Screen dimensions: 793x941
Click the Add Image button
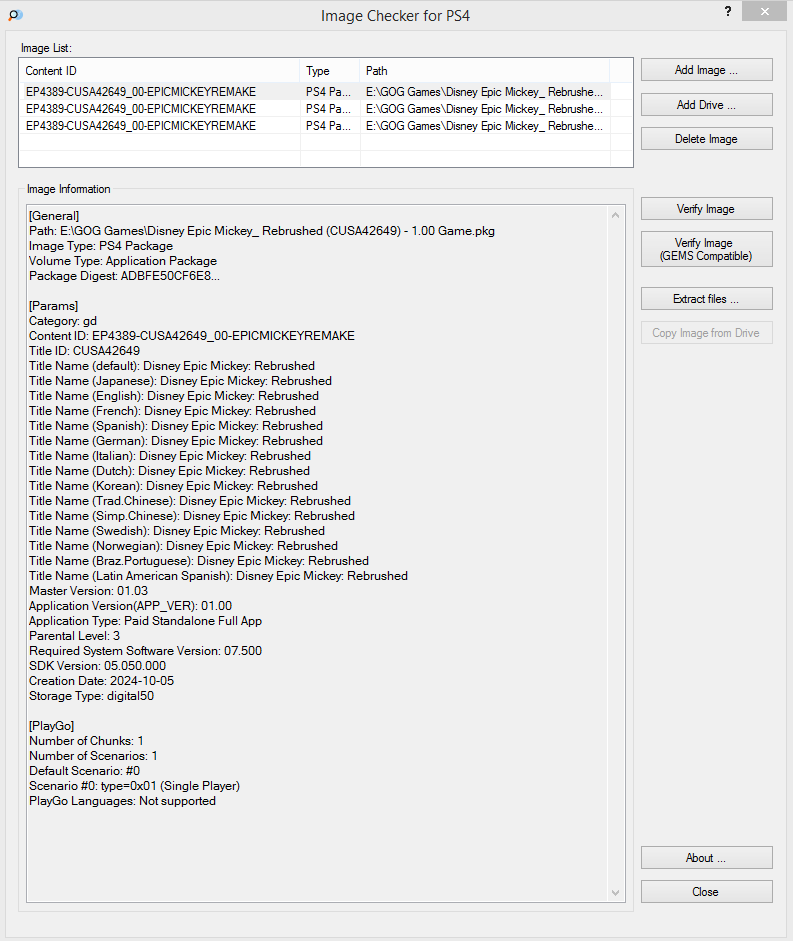tap(707, 70)
